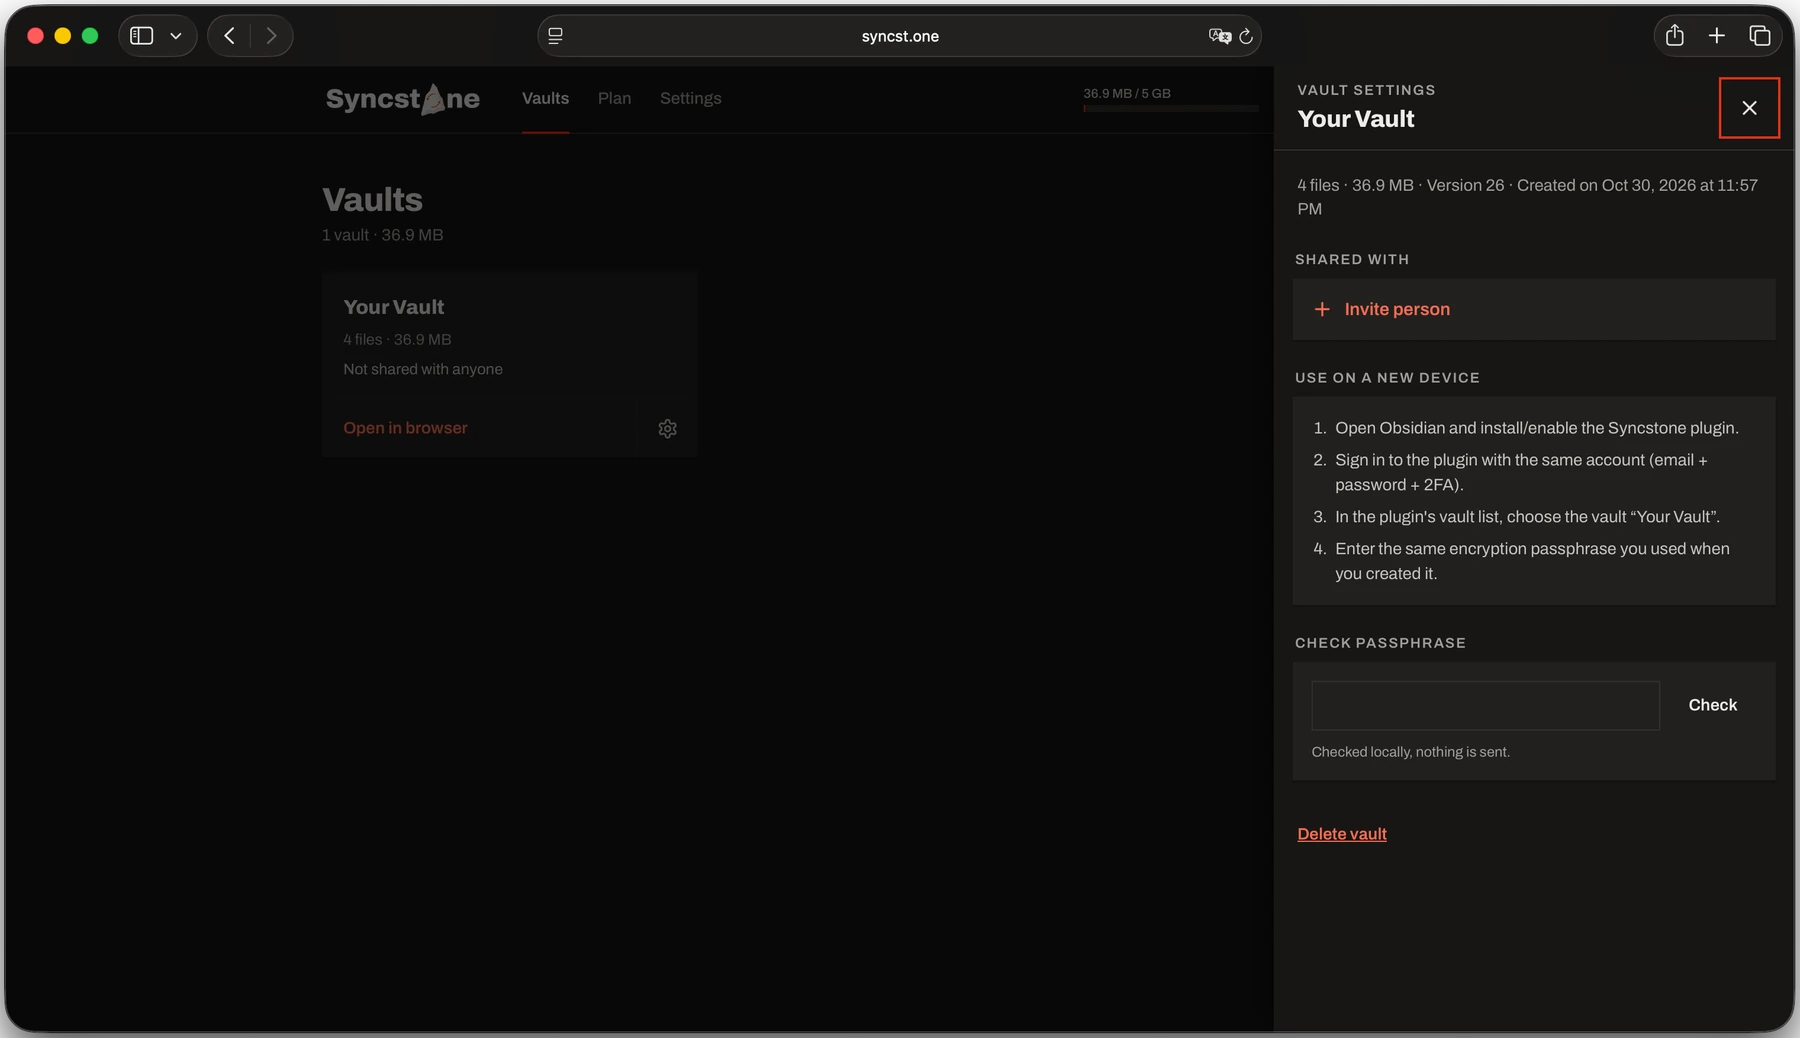Click the Invite person button
Screen dimensions: 1800x1038
(1534, 309)
